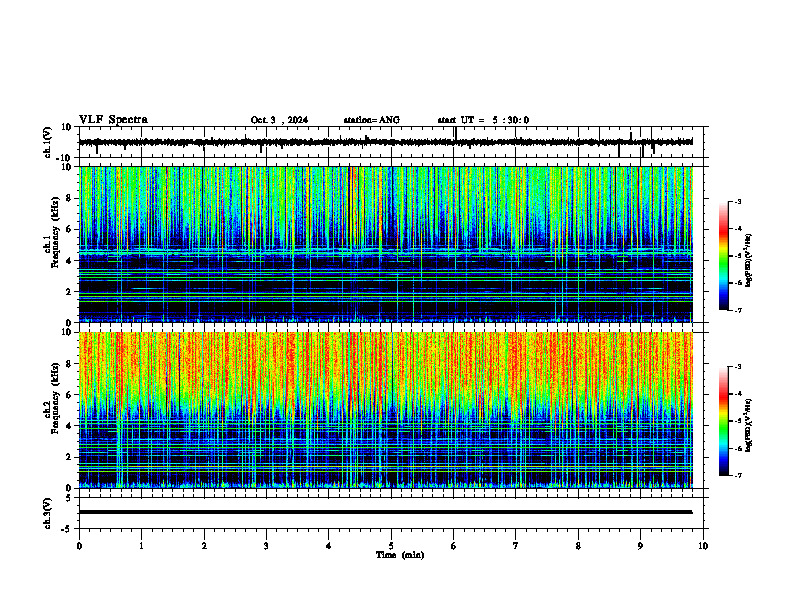Viewport: 792px width, 612px height.
Task: Click the "-7" label on ch.2 color scale
Action: coord(738,476)
